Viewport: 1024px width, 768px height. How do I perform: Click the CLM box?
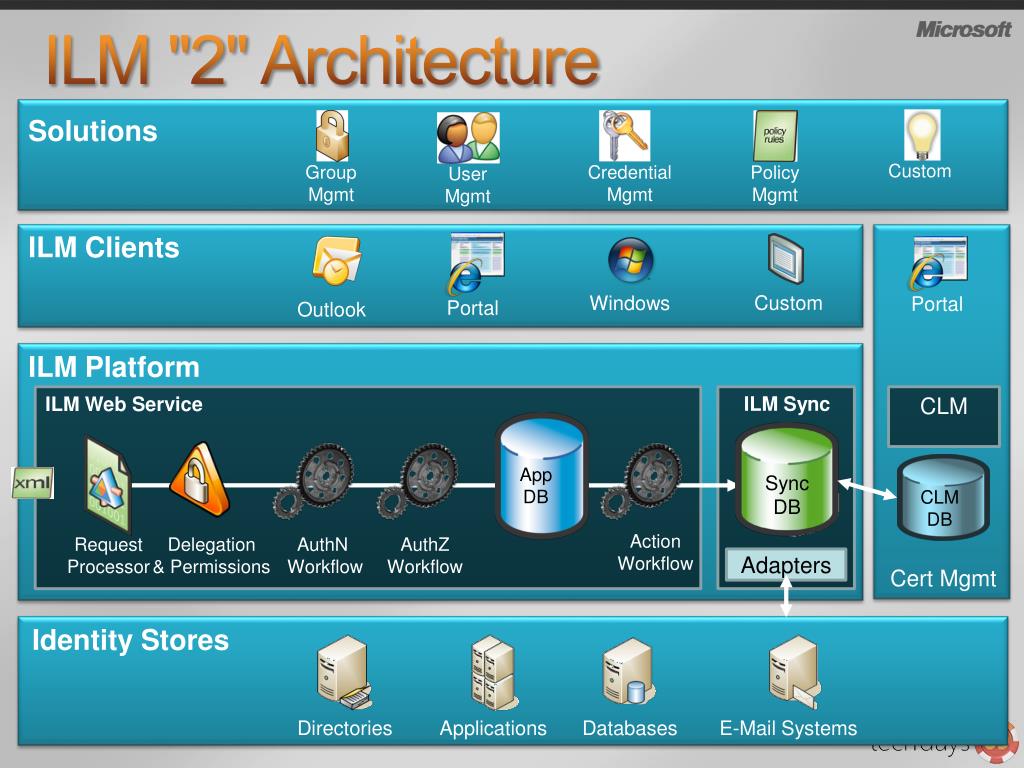944,416
